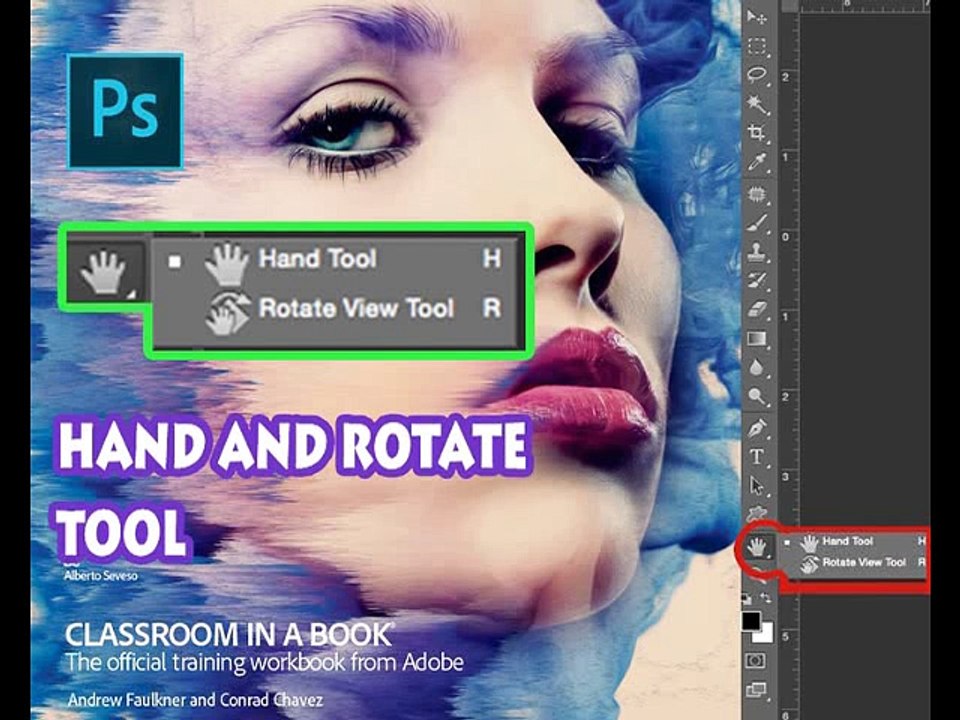The height and width of the screenshot is (720, 960).
Task: Click the horizontal ruler at the top
Action: 864,6
